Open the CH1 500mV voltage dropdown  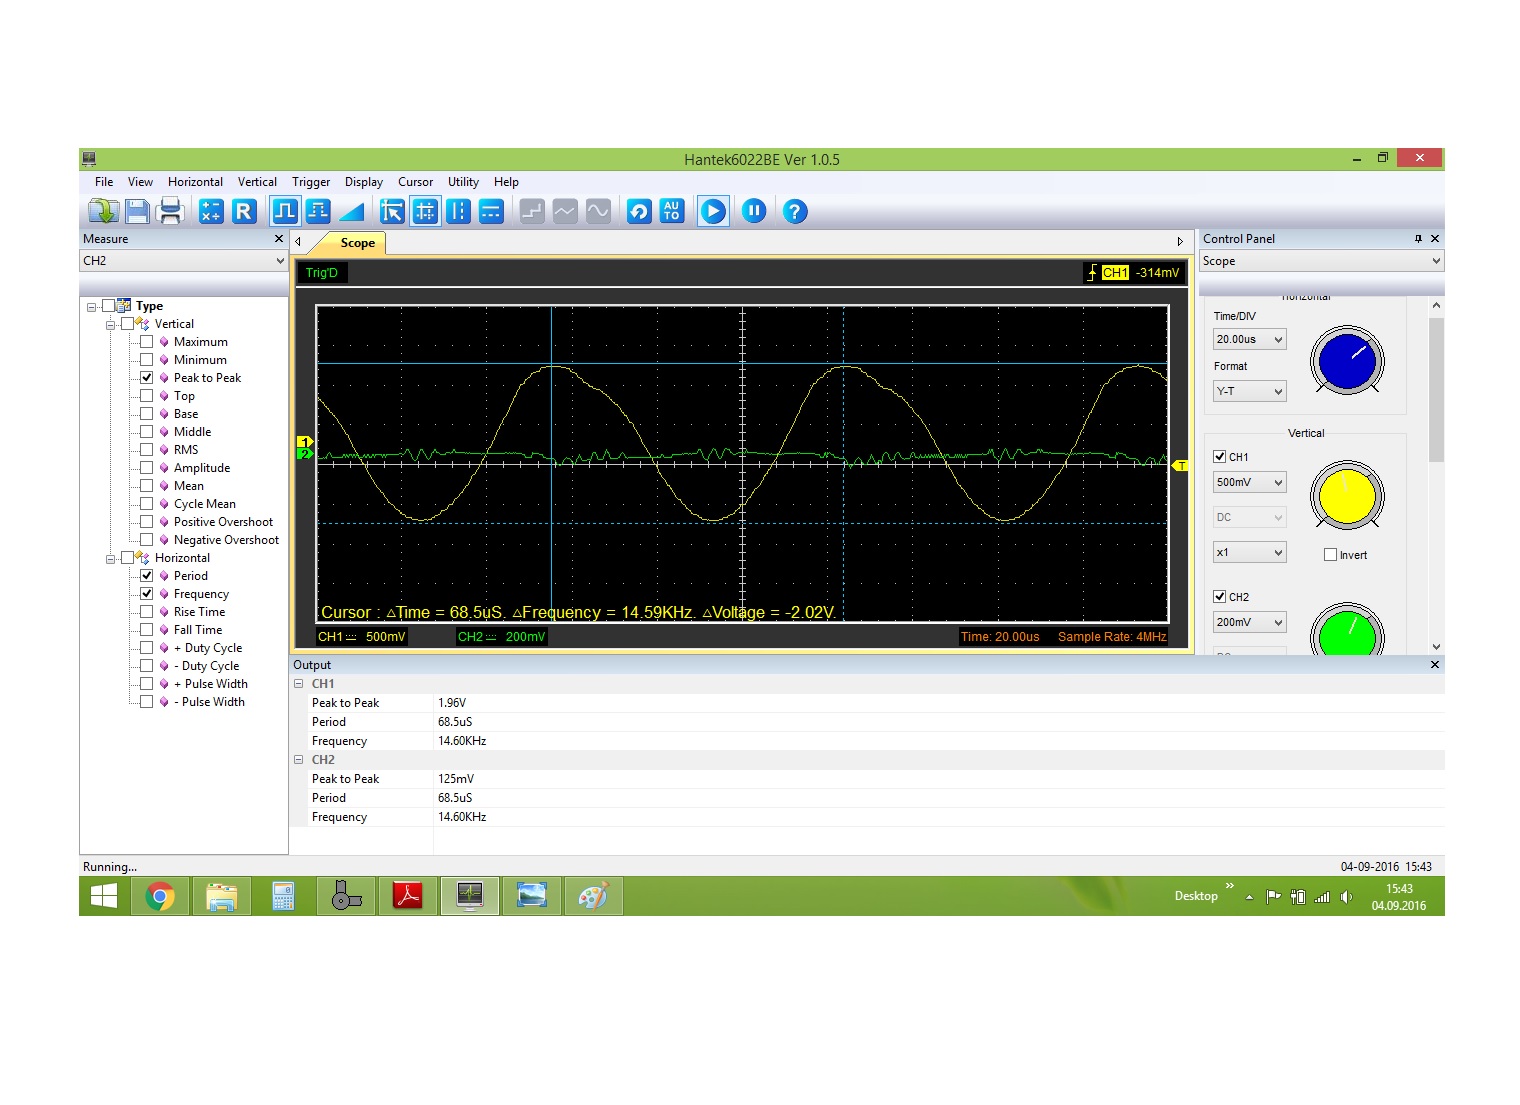coord(1249,483)
